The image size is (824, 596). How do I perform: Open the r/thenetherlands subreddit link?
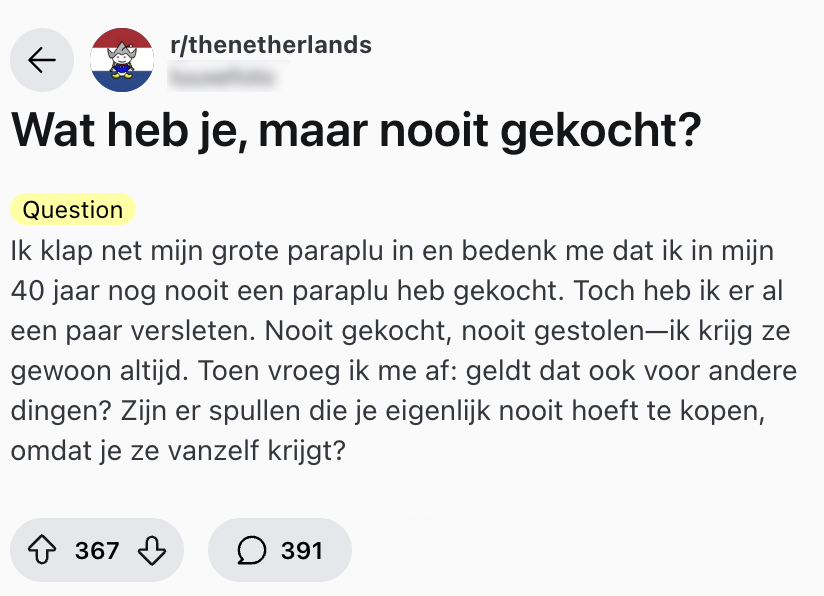pyautogui.click(x=271, y=45)
